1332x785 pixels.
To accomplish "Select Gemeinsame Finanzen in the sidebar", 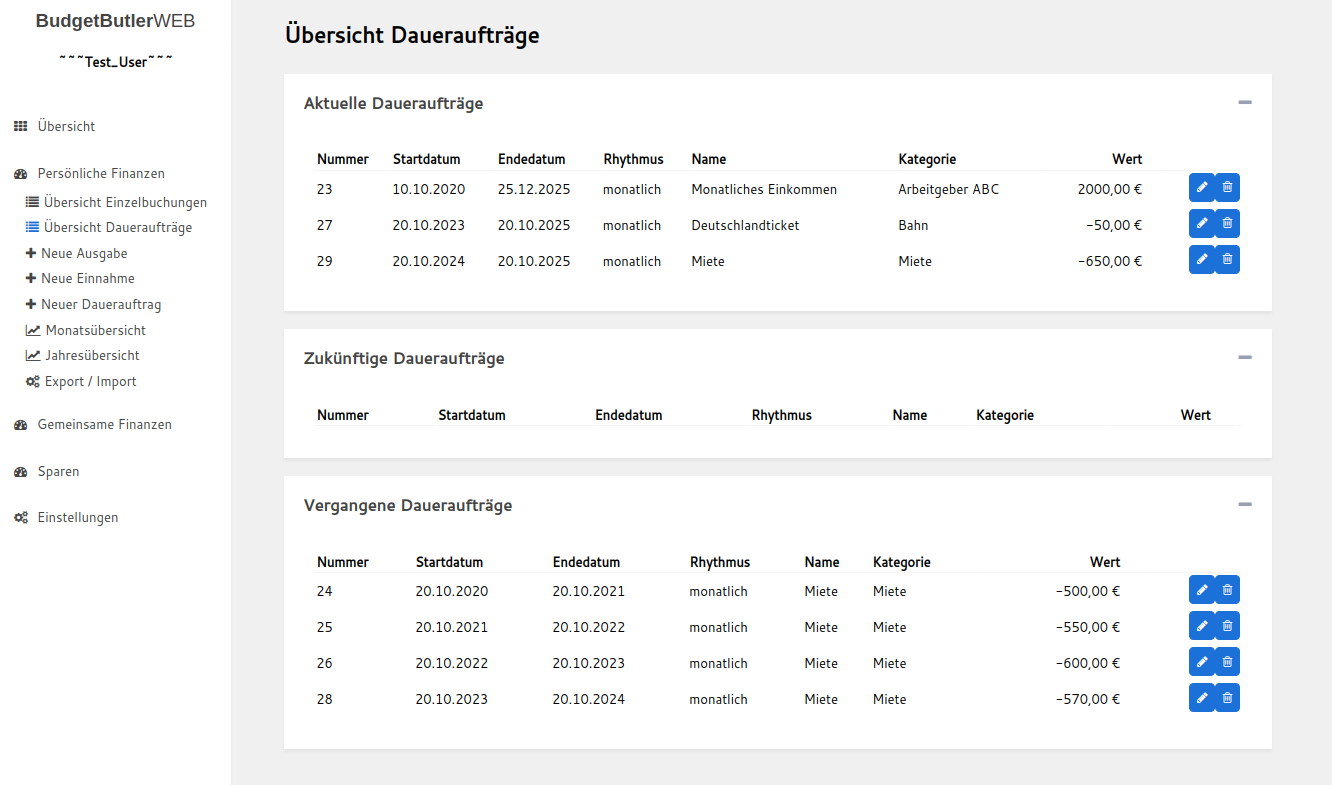I will tap(104, 424).
